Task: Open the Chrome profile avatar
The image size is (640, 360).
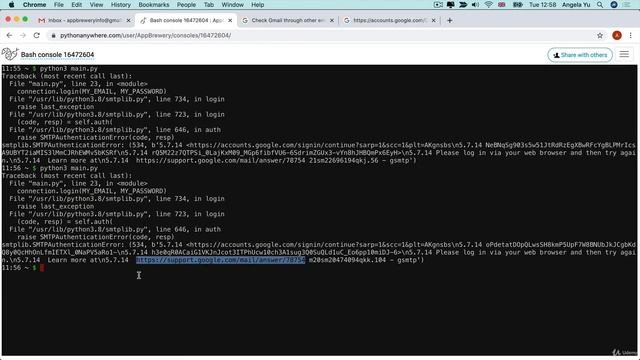Action: (617, 36)
